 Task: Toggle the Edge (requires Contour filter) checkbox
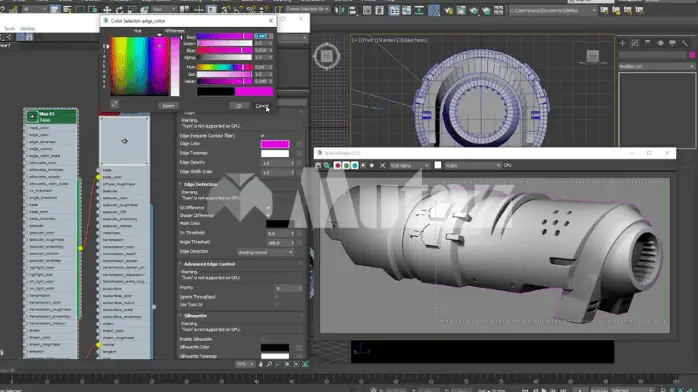(262, 136)
